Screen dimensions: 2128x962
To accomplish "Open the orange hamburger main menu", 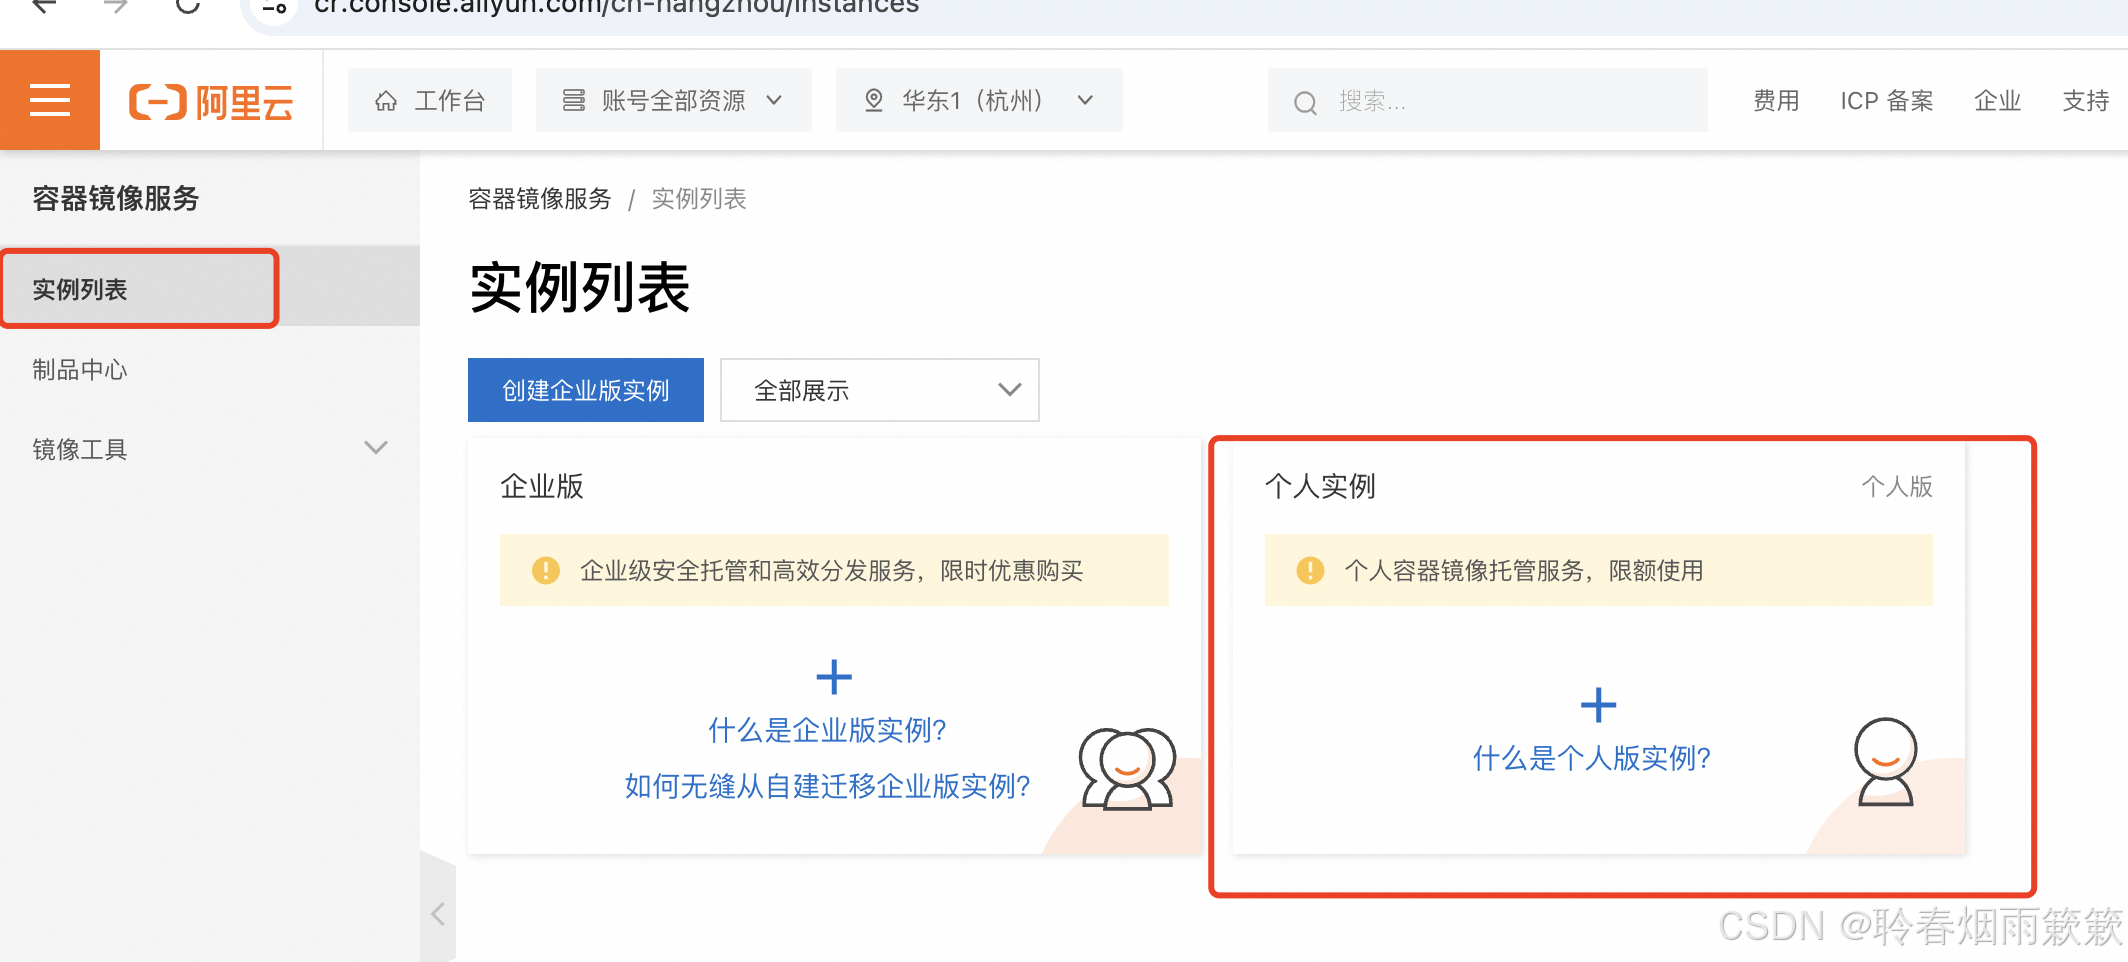I will [50, 100].
